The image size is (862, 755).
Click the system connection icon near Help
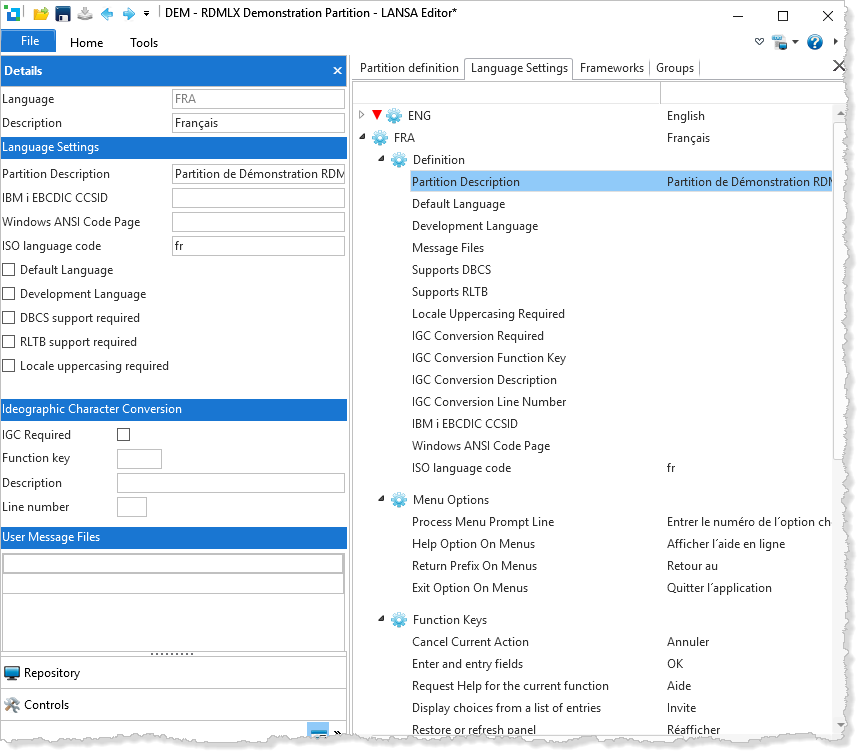point(779,42)
